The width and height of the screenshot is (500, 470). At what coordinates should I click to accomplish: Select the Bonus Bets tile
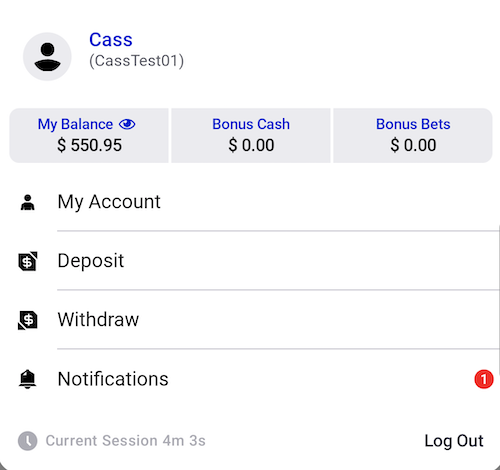pyautogui.click(x=413, y=135)
